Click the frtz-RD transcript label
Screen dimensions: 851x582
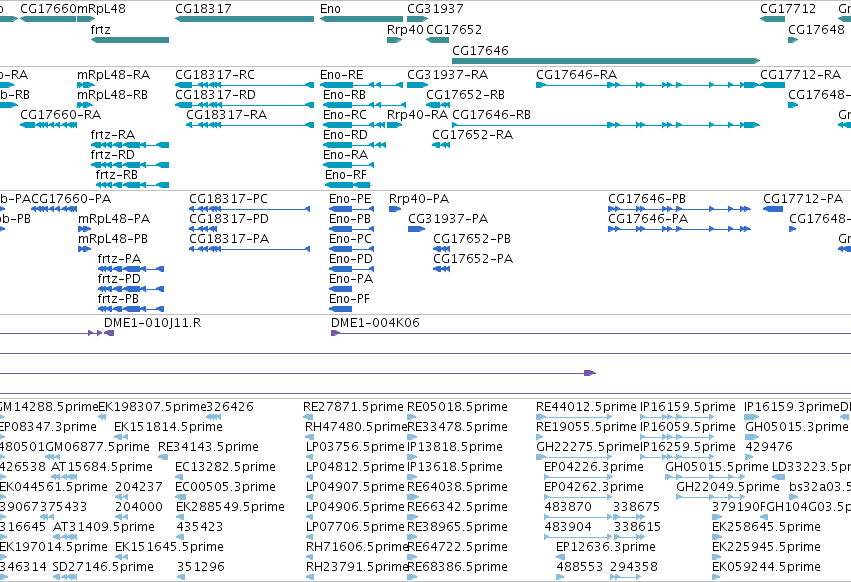tap(112, 155)
